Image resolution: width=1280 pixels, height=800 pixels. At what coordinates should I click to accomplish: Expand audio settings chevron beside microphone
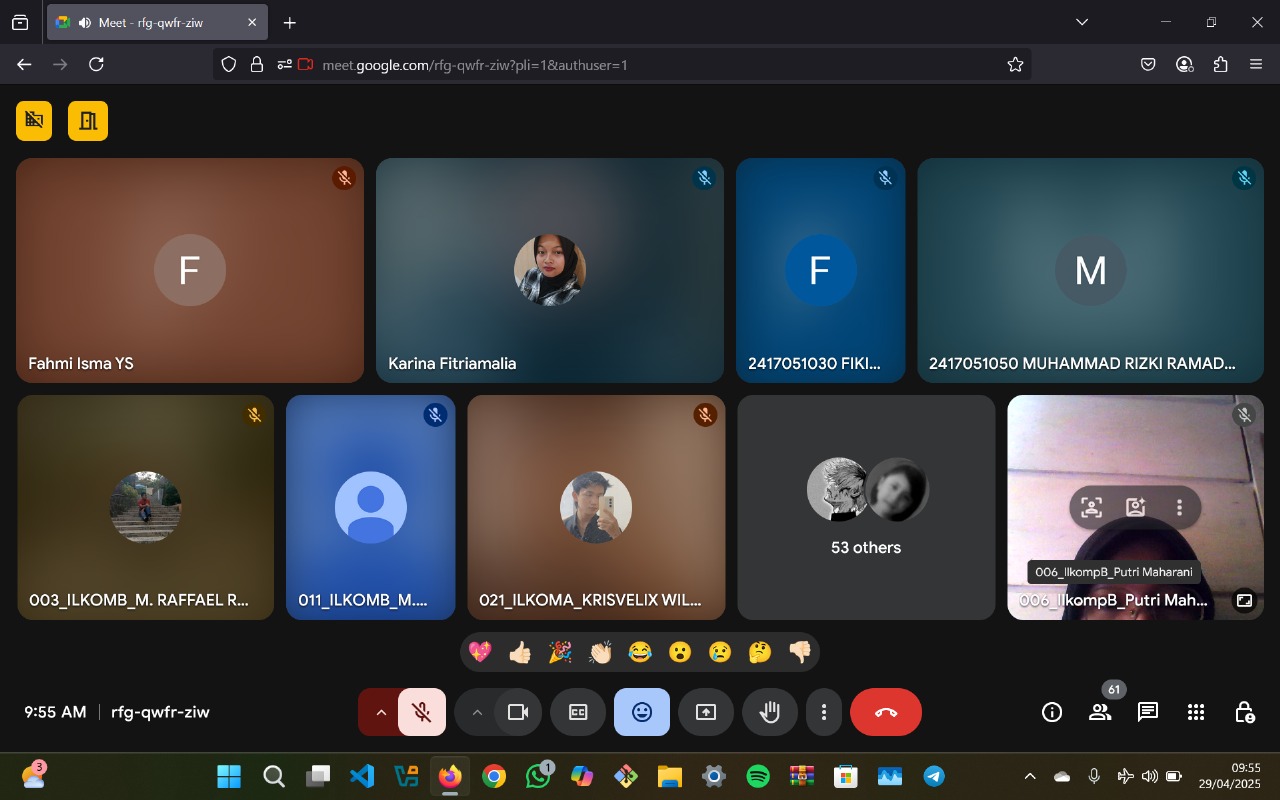coord(380,712)
